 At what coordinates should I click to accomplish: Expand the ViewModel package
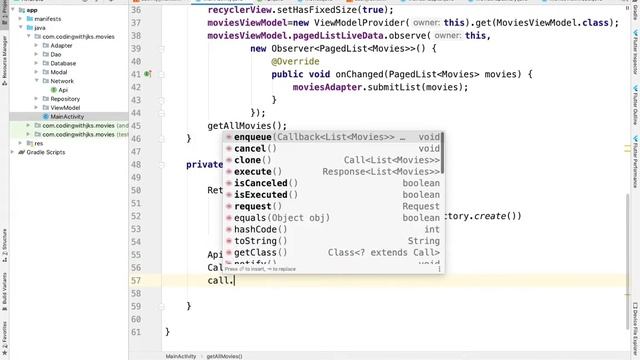[x=36, y=108]
